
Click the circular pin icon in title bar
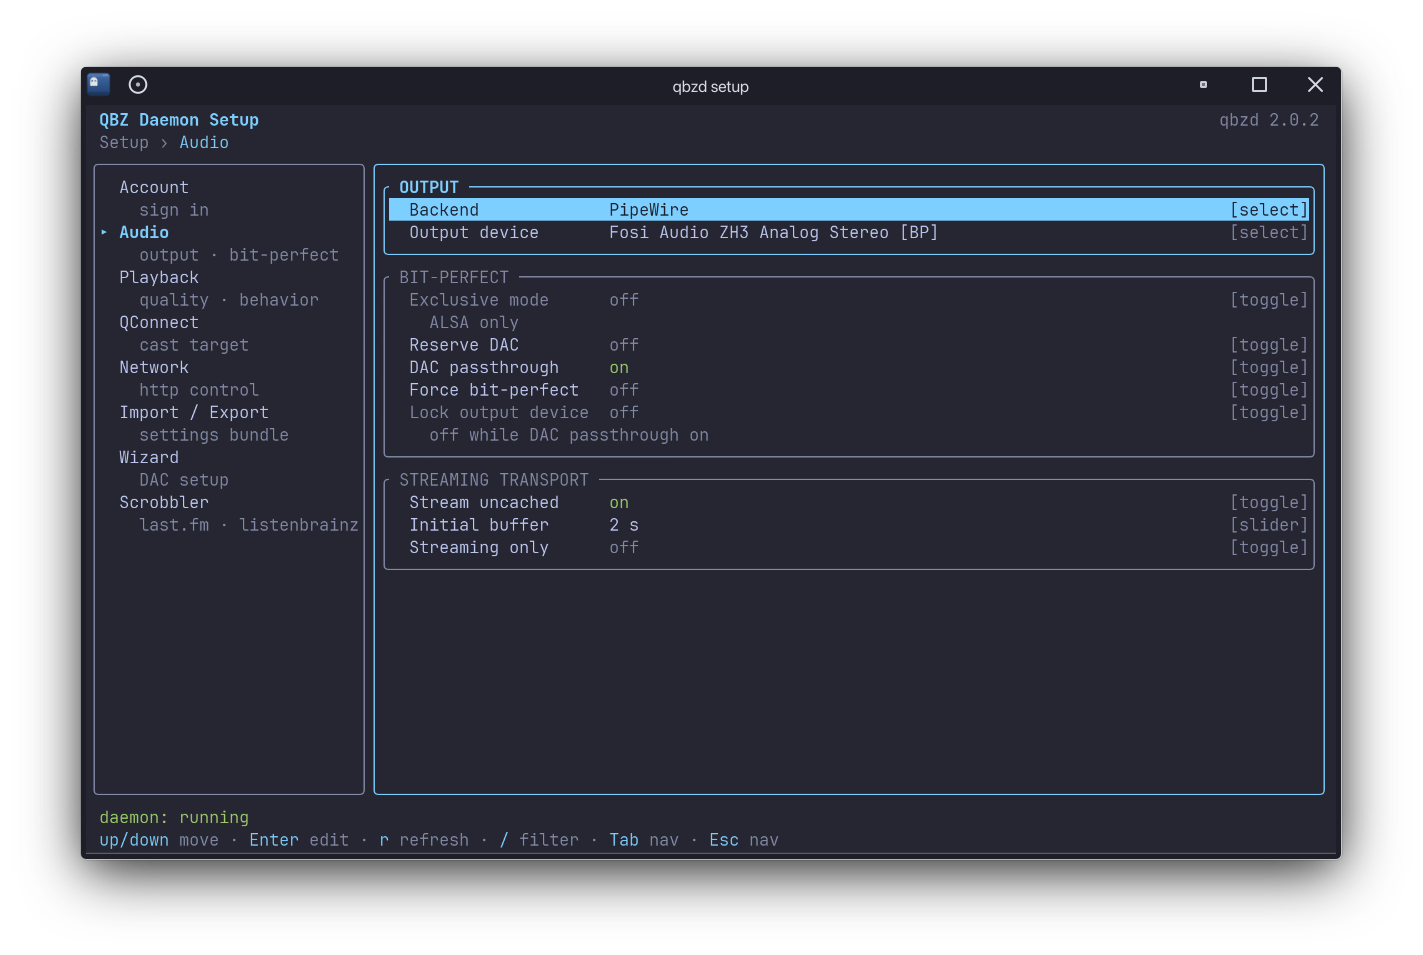138,85
